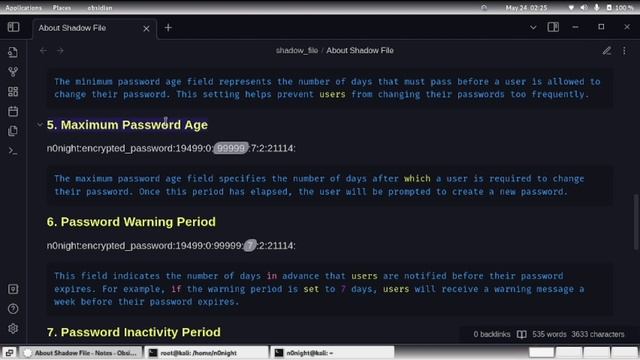Click the battery 100% indicator
640x360 pixels.
pyautogui.click(x=620, y=8)
